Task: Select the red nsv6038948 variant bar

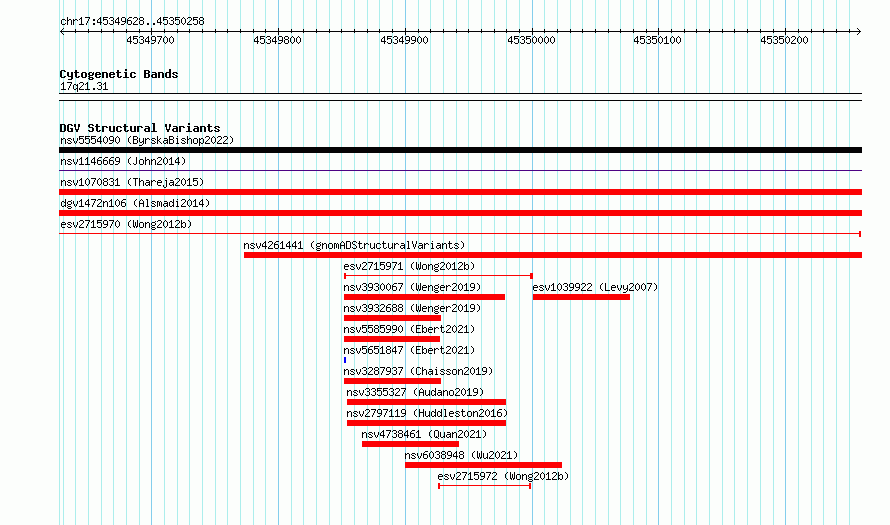Action: [484, 465]
